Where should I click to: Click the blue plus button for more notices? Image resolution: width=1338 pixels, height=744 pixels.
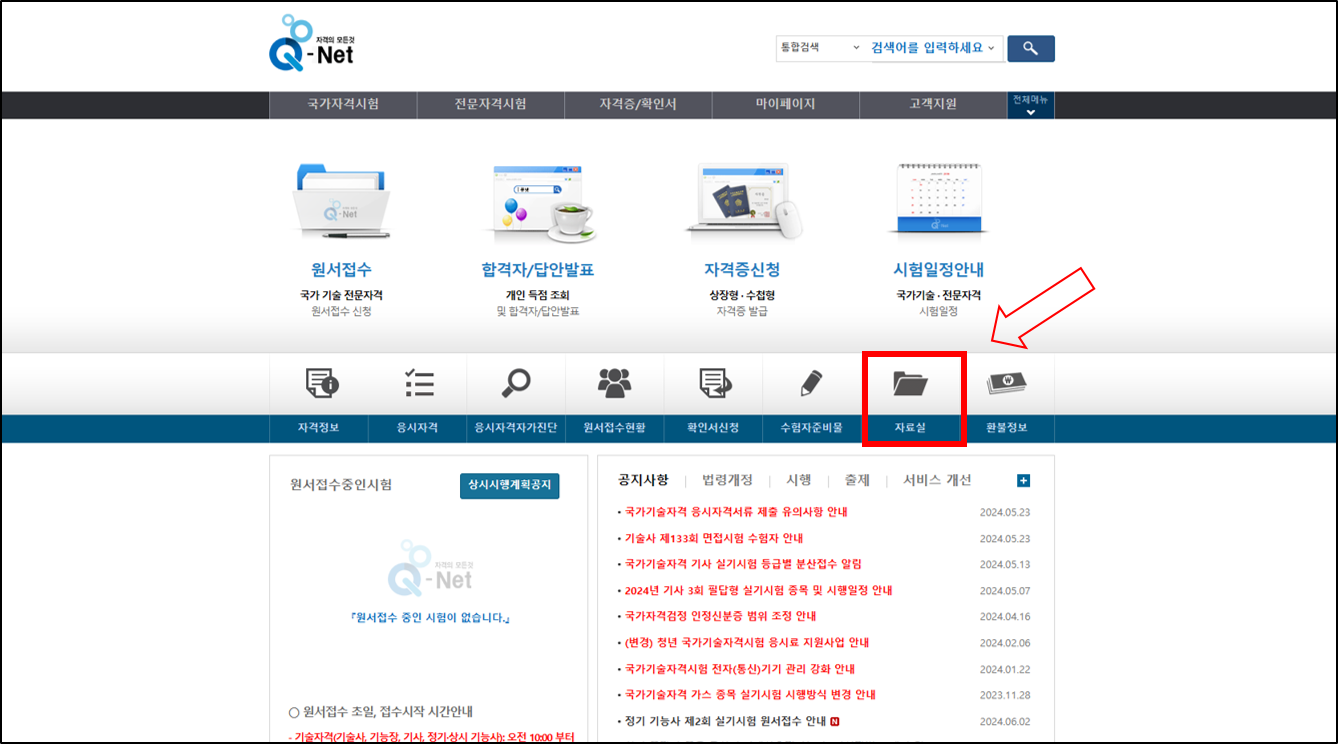1023,480
